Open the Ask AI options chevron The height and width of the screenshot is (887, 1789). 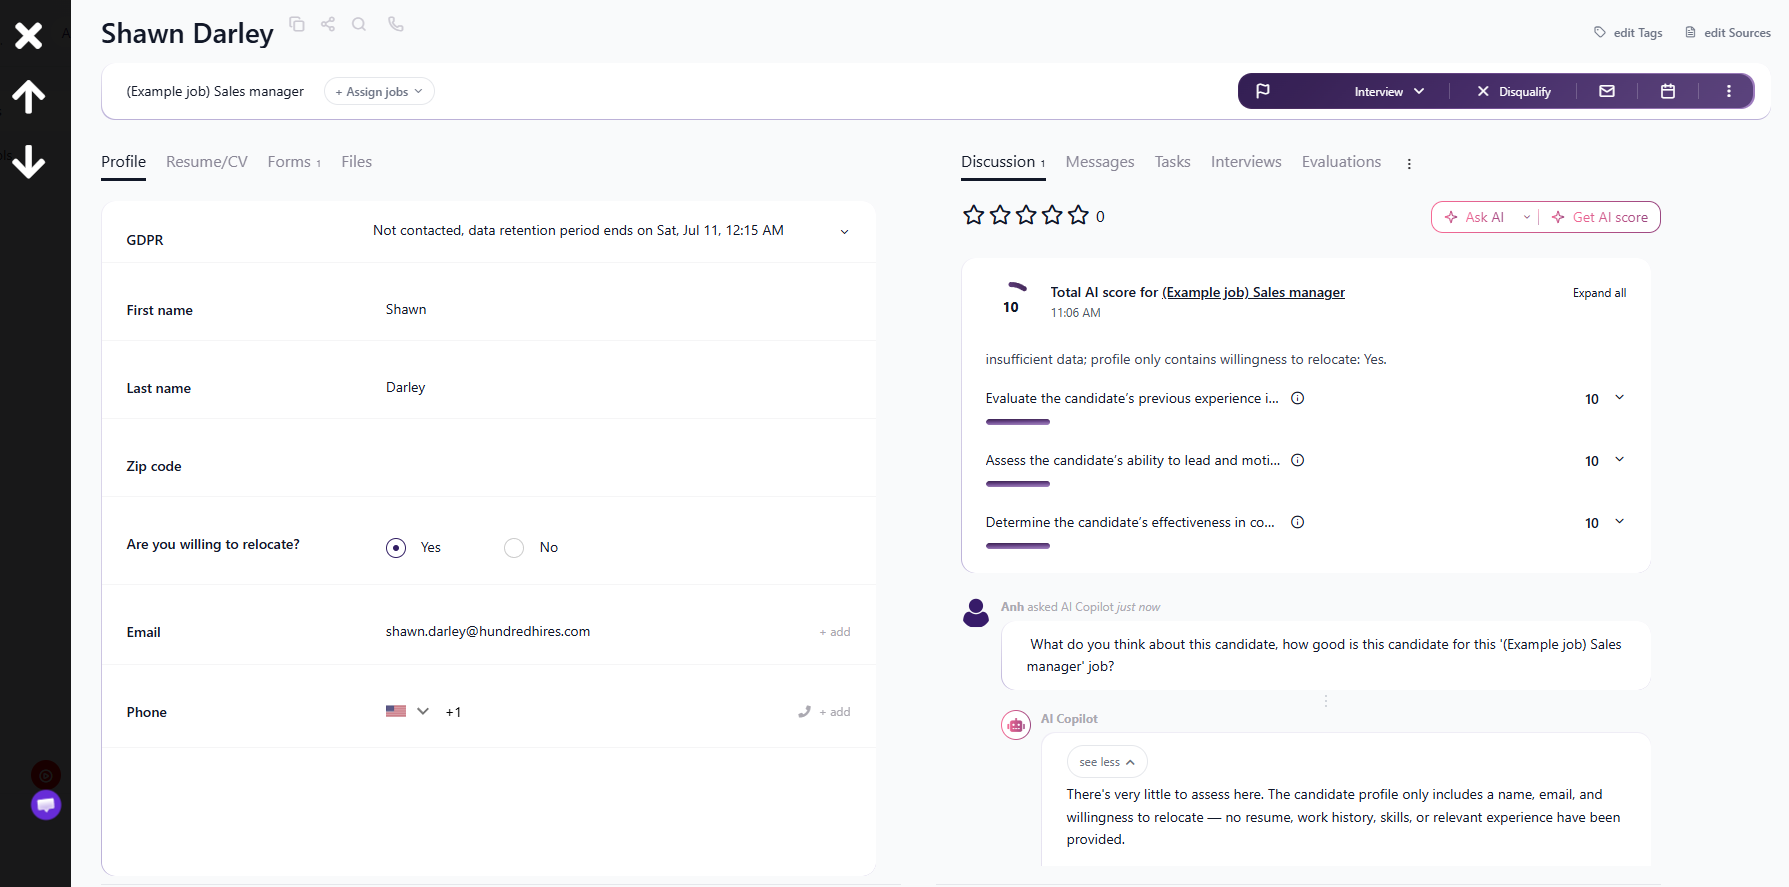coord(1527,217)
